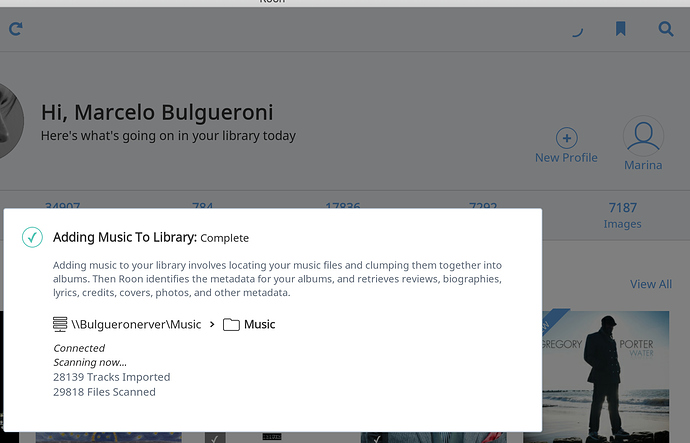Screen dimensions: 690x443
Task: Open the 34907 library stat
Action: point(62,205)
